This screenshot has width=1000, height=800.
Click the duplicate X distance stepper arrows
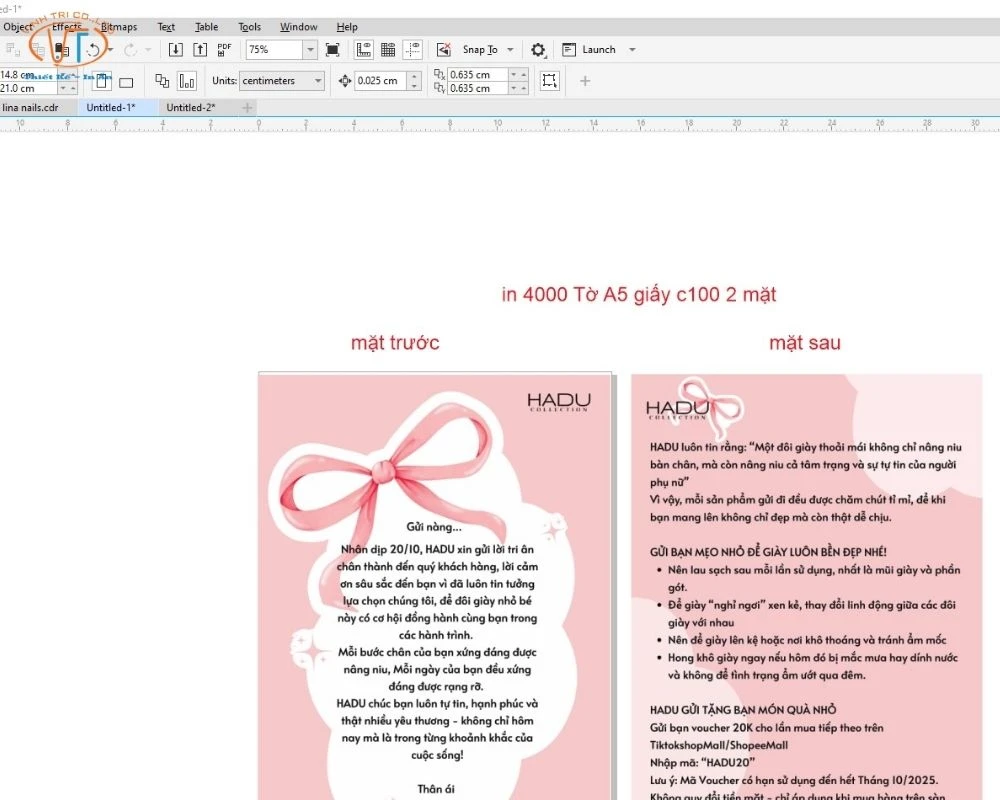[x=518, y=75]
